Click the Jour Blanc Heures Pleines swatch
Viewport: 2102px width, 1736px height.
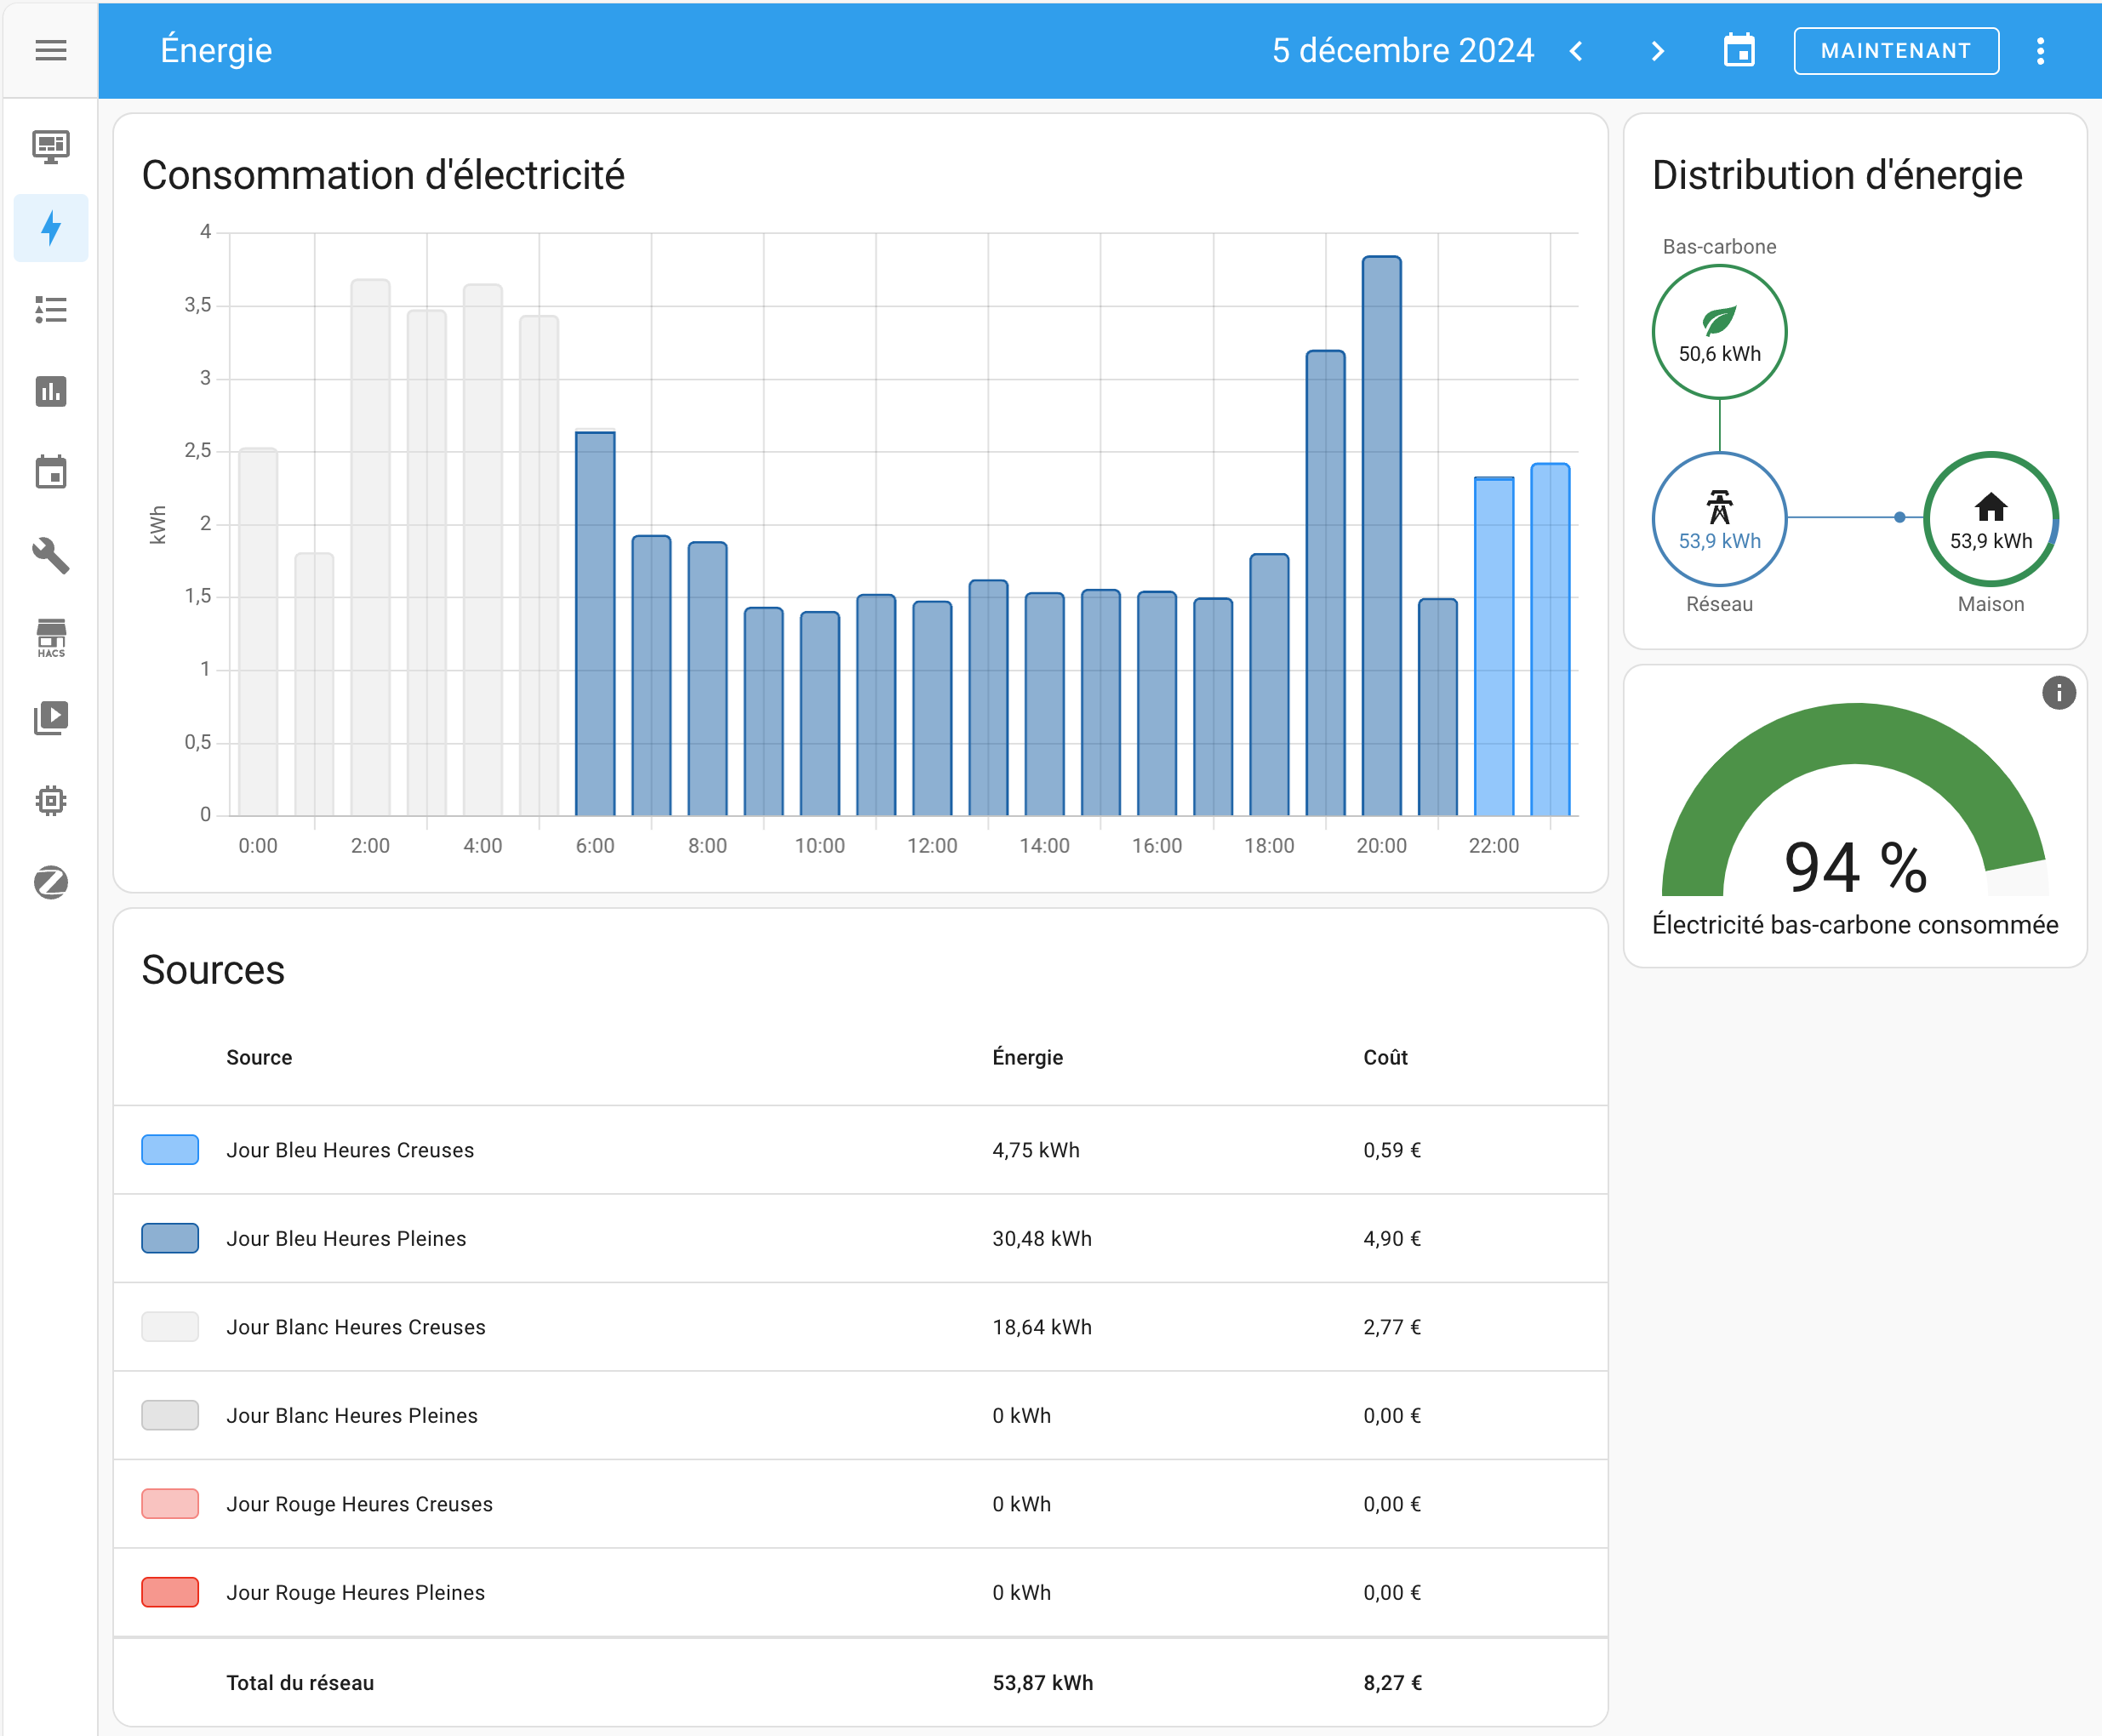[170, 1415]
